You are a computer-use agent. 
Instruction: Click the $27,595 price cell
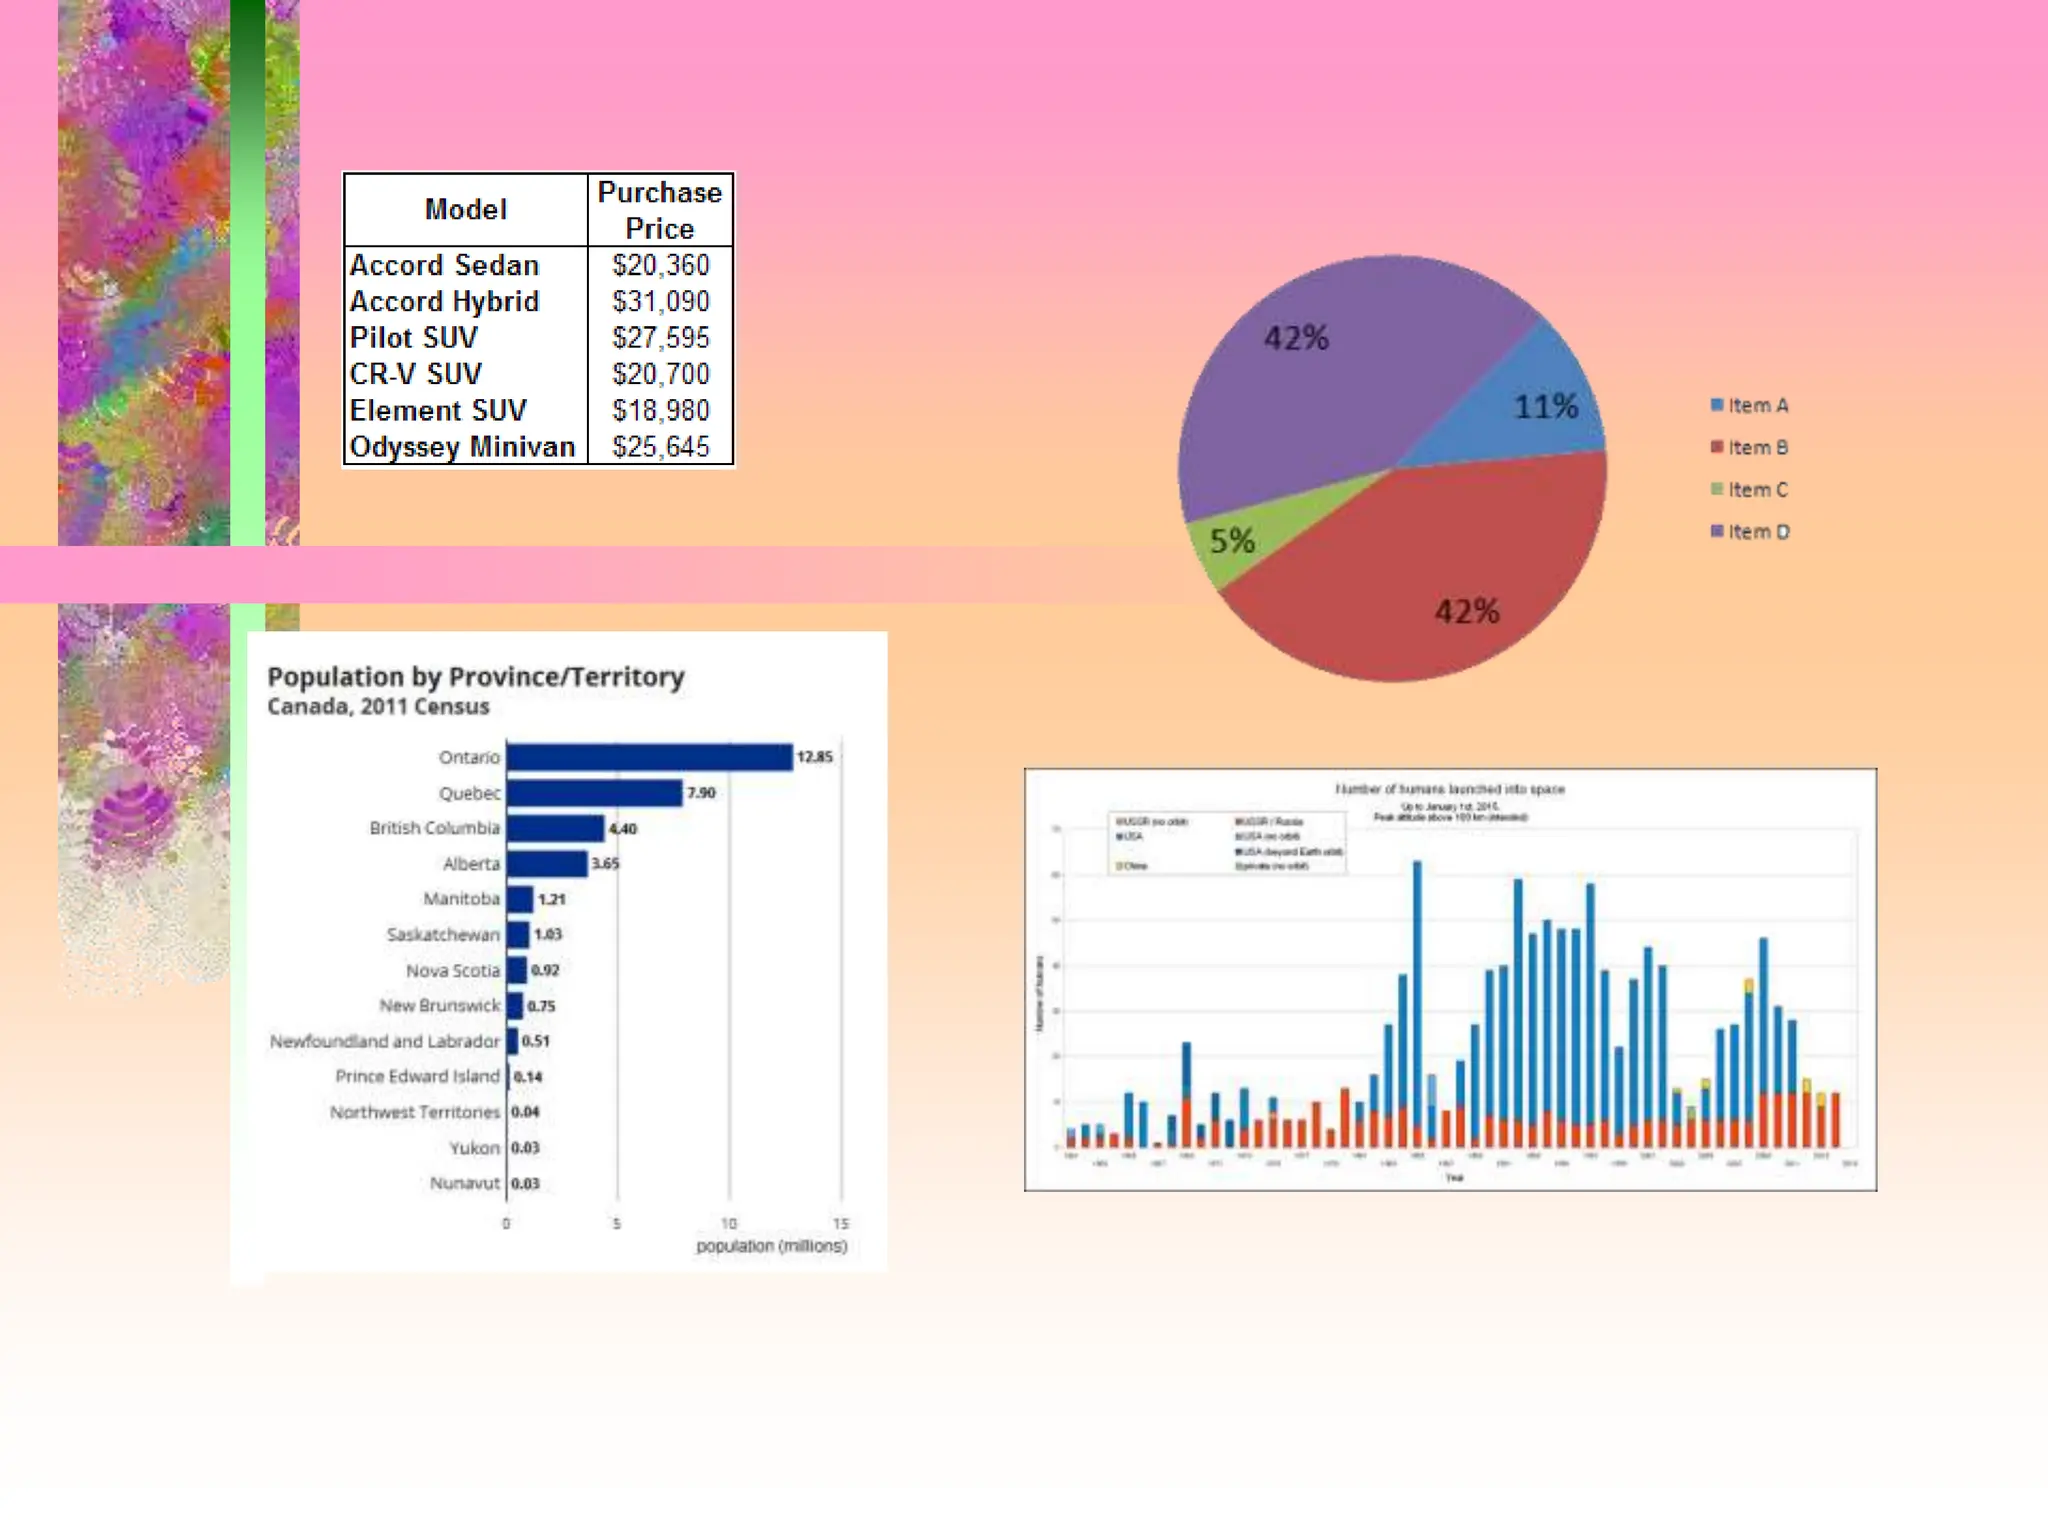tap(661, 338)
